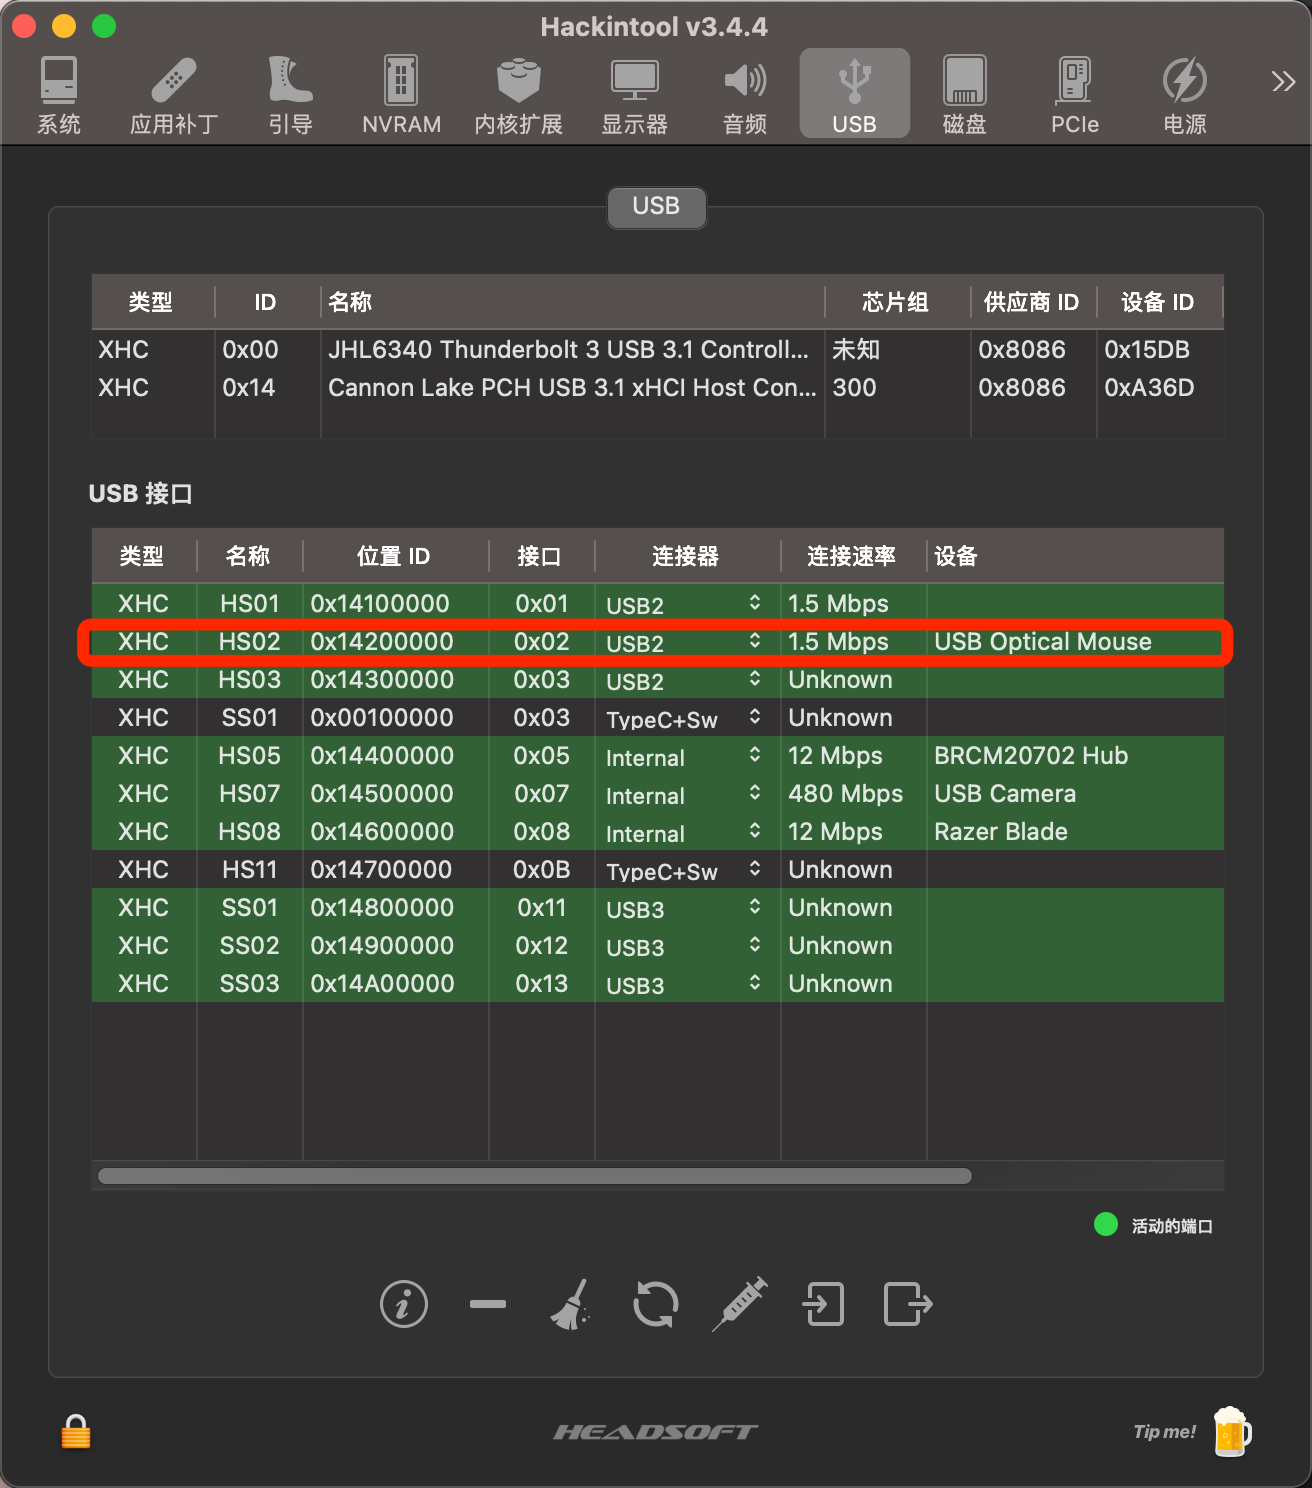
Task: Click the syringe inject icon
Action: [x=740, y=1304]
